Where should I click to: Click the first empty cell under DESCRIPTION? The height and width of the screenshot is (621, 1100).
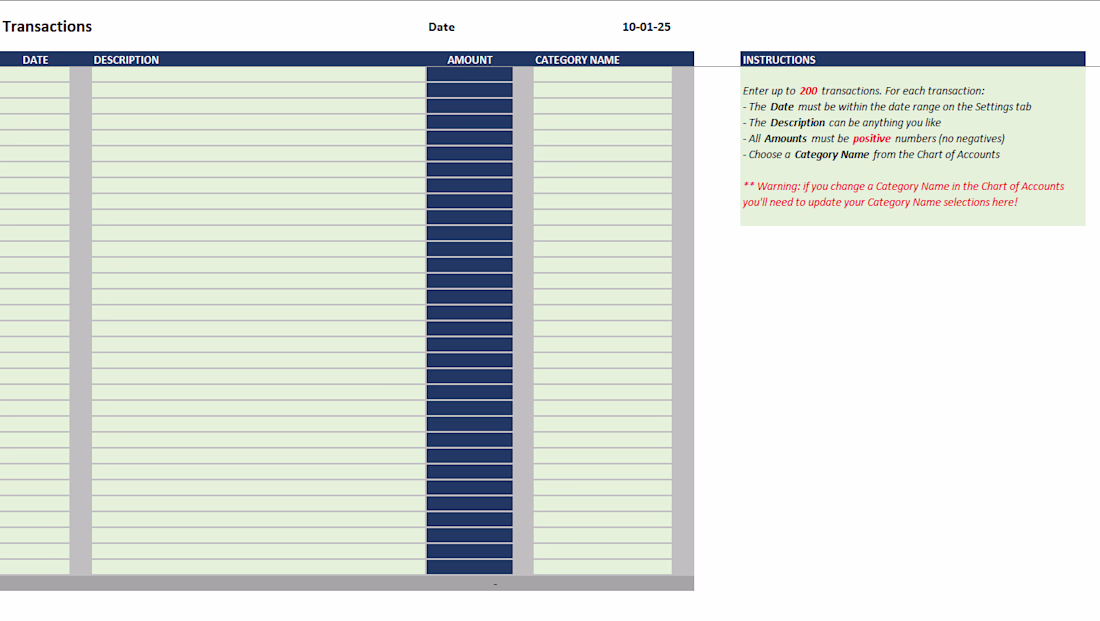[259, 74]
